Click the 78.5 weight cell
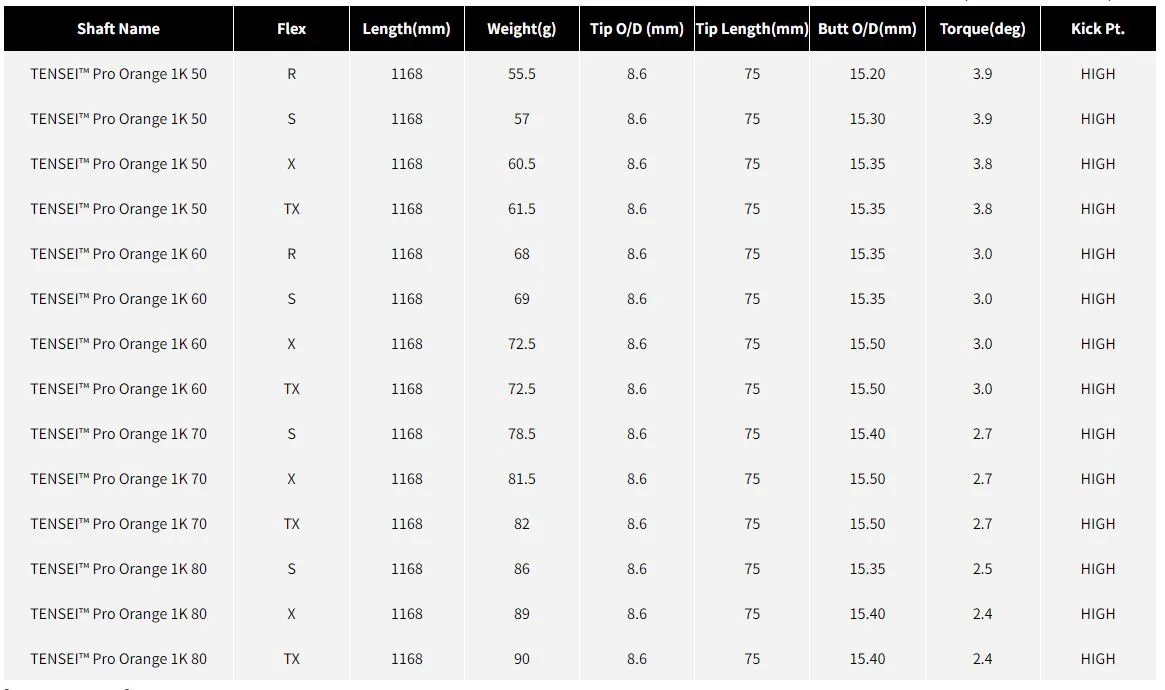The image size is (1165, 690). [x=522, y=434]
